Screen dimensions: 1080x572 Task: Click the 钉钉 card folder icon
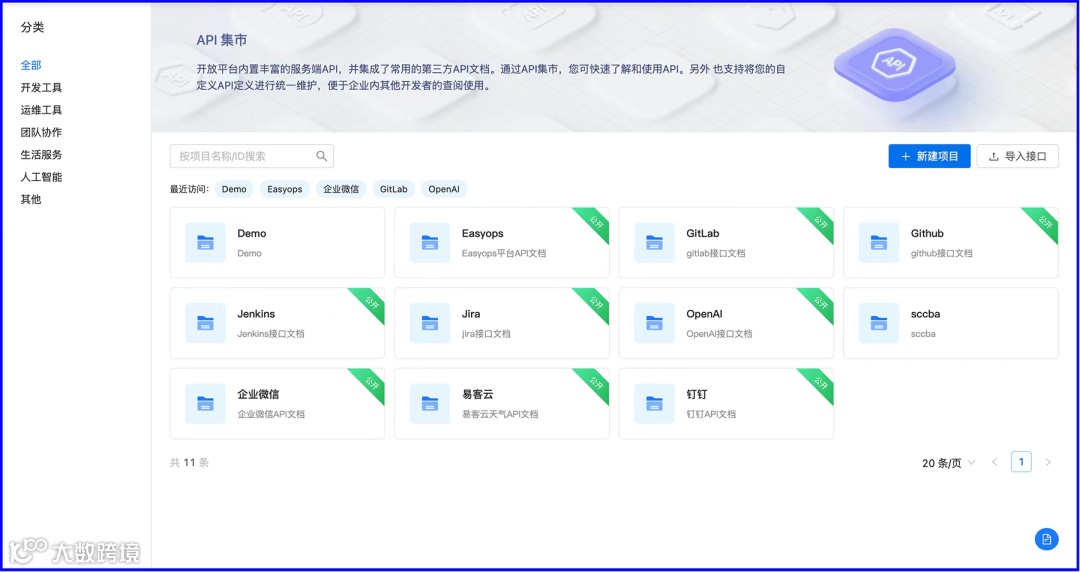pyautogui.click(x=654, y=404)
